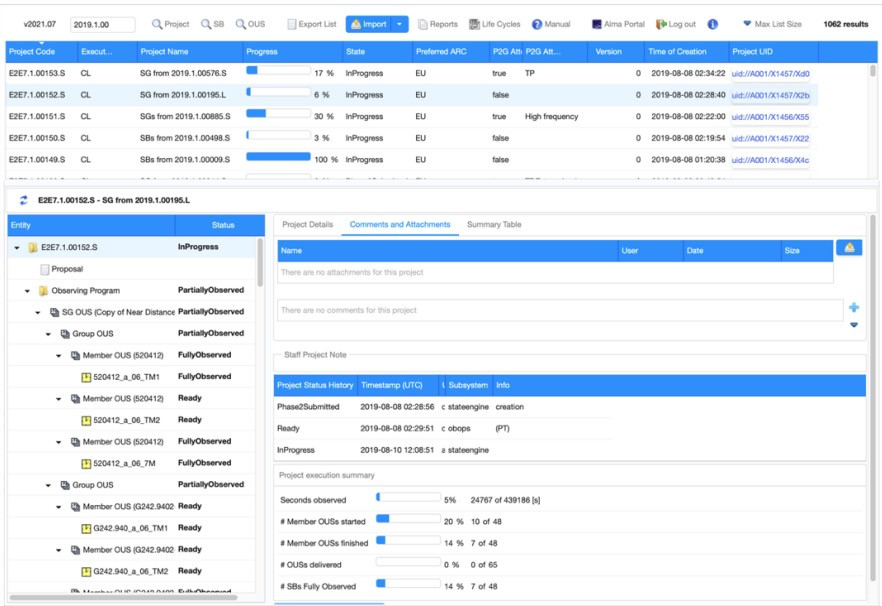Click the G242.940_a_06_TM2 scheduling block icon
This screenshot has height=606, width=882.
(x=86, y=572)
